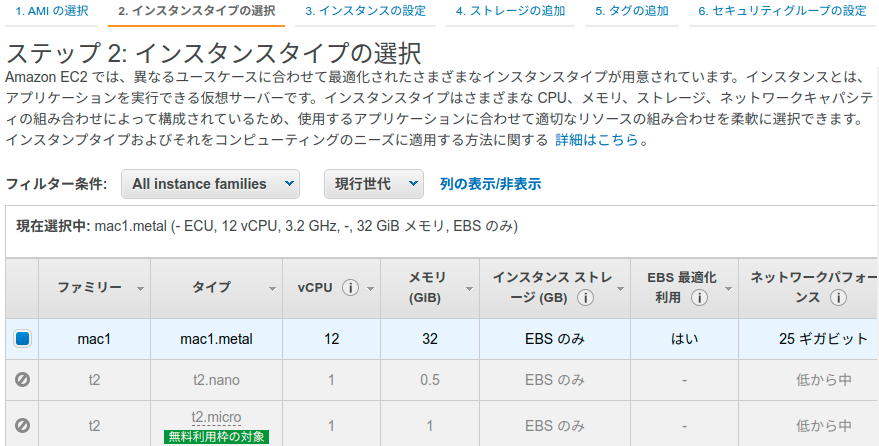Click the ネットワークパフォーマンス info icon
The image size is (879, 446).
[838, 298]
